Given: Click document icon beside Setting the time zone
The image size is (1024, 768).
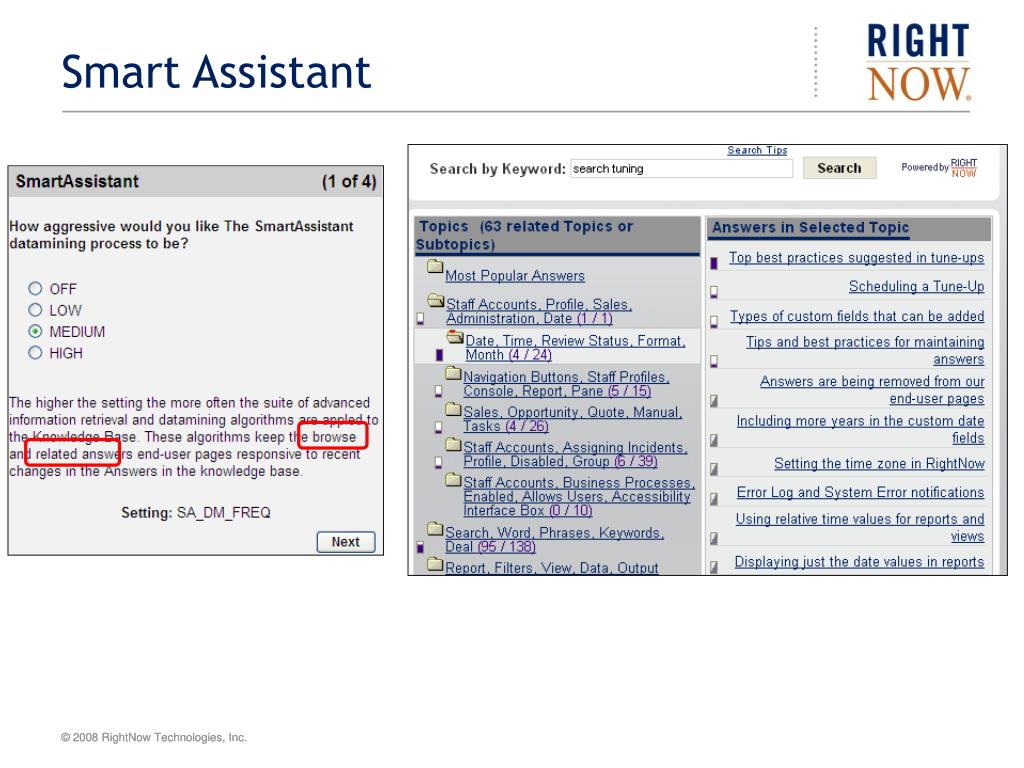Looking at the screenshot, I should 714,469.
